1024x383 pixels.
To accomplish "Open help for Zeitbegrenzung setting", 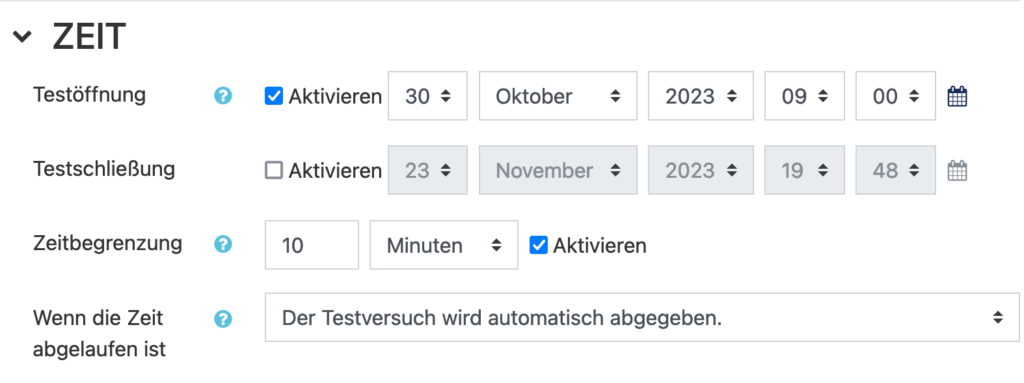I will [223, 245].
